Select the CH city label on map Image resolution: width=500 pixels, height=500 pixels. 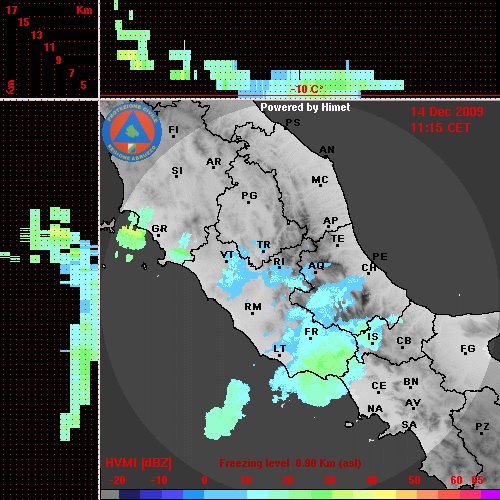(x=369, y=268)
